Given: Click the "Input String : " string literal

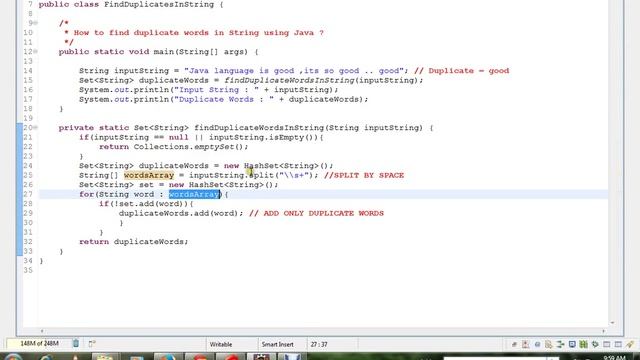Looking at the screenshot, I should [x=217, y=90].
